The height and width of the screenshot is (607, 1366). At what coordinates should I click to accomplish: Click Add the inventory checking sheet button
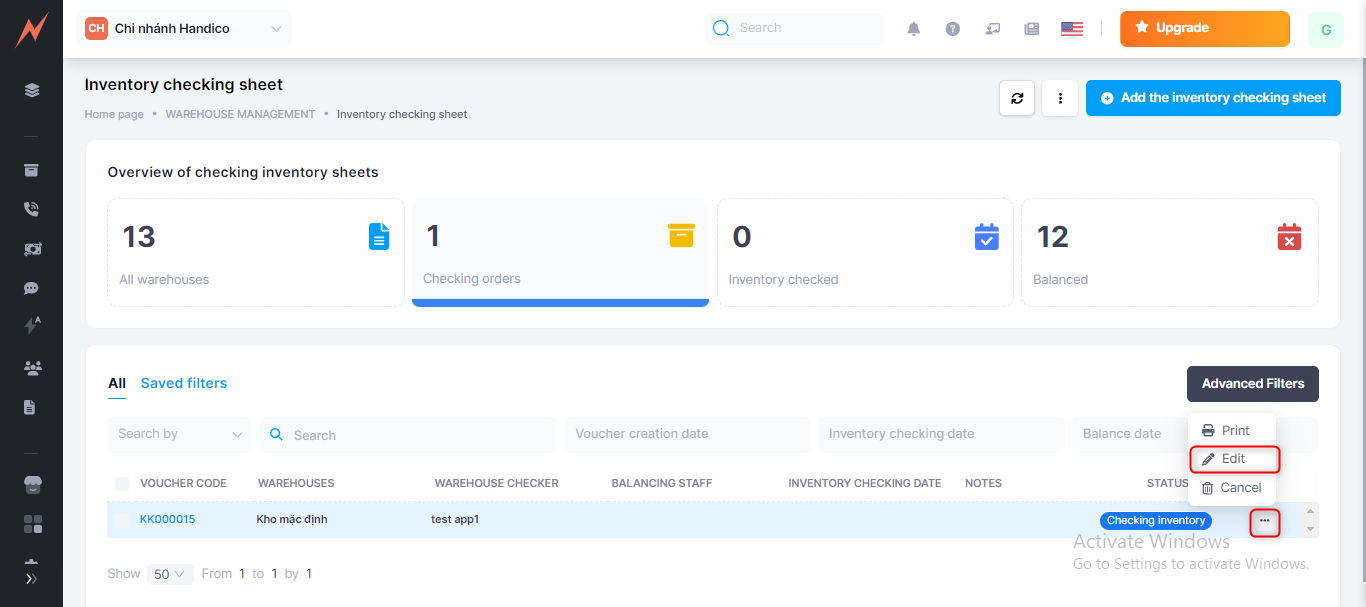1213,98
